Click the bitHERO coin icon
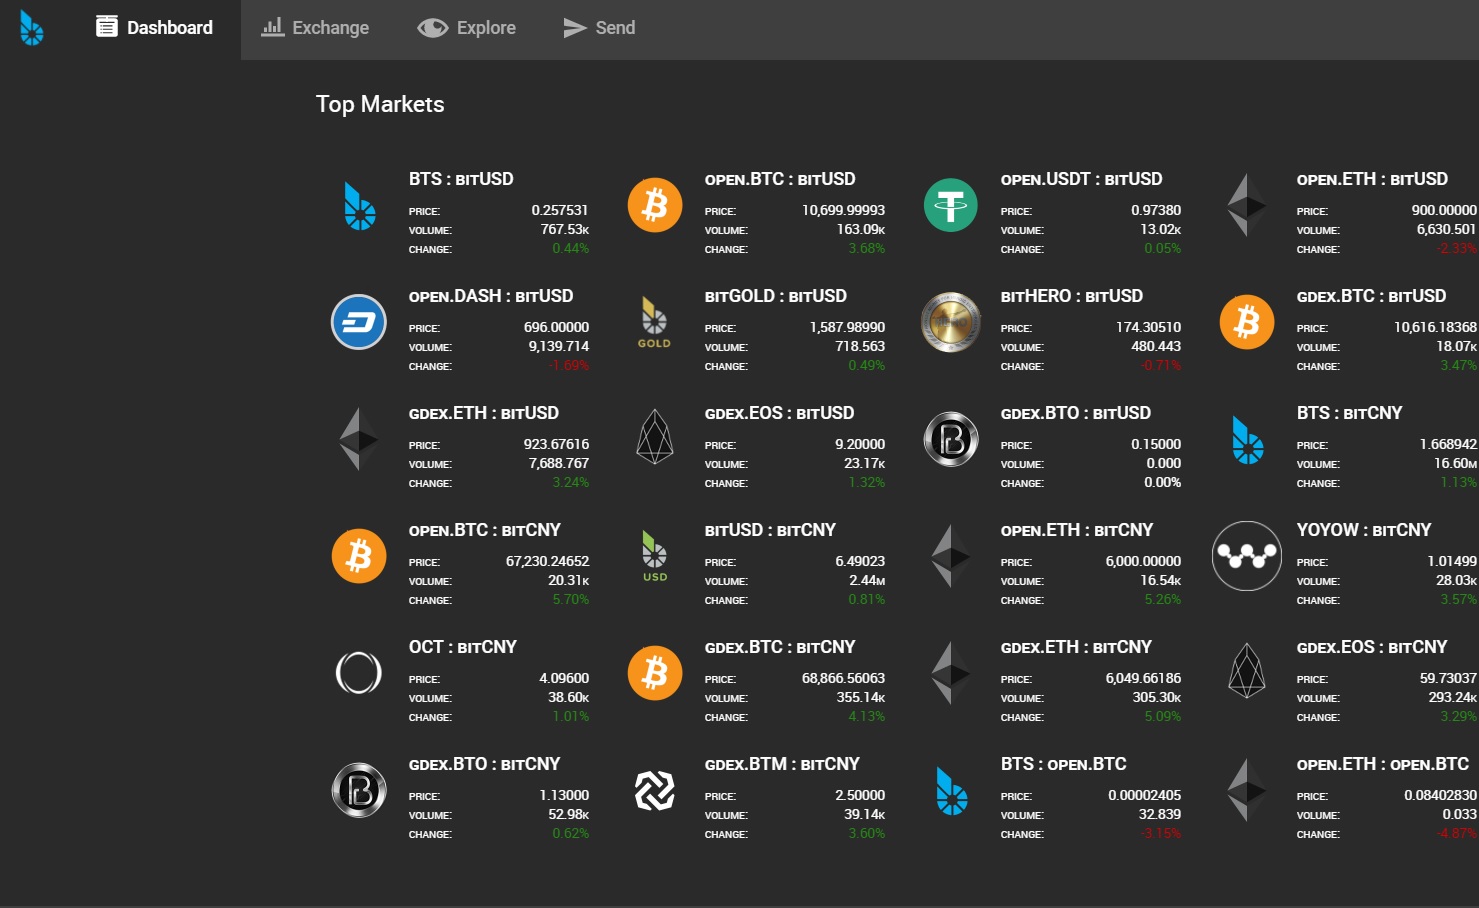 951,322
